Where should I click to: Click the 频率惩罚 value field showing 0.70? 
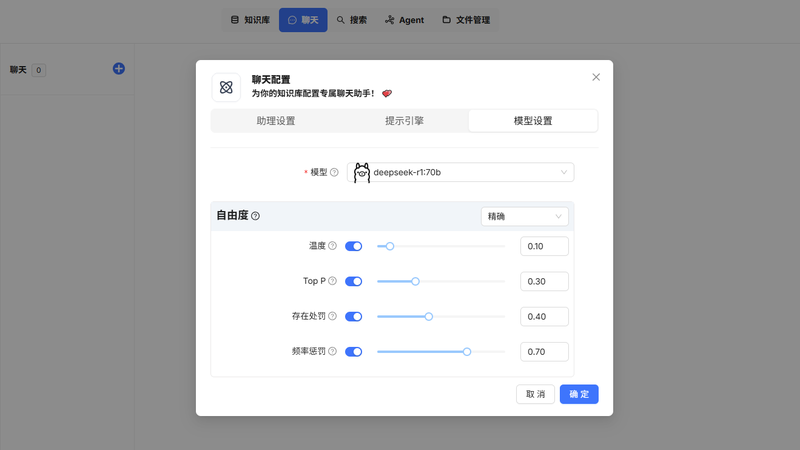tap(544, 352)
